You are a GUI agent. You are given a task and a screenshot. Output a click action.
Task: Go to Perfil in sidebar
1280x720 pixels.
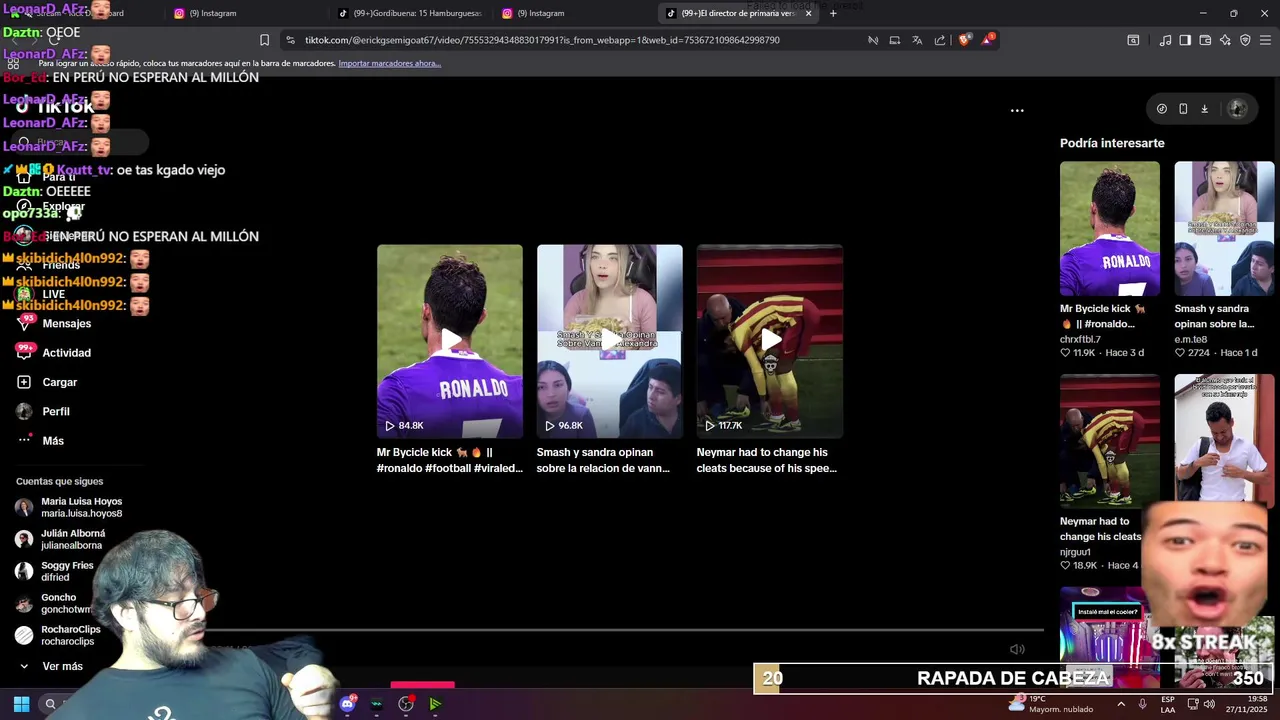[x=56, y=411]
